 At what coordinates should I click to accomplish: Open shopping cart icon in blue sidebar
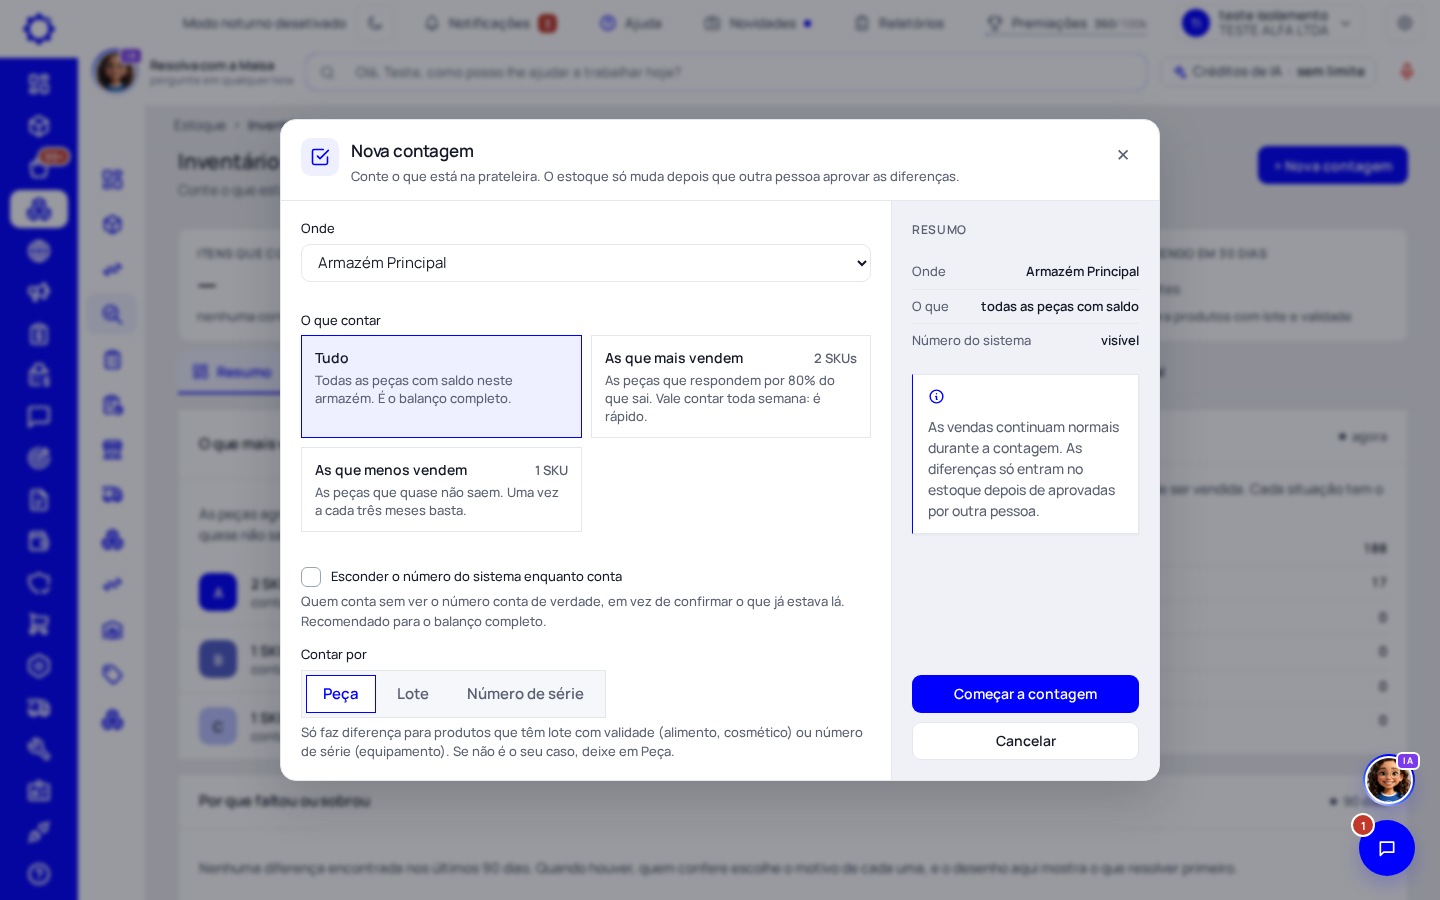pyautogui.click(x=39, y=624)
